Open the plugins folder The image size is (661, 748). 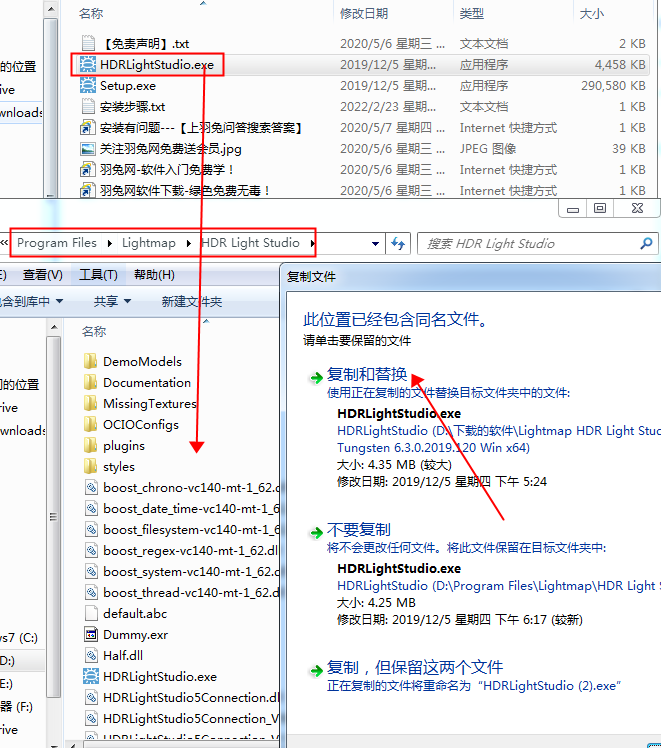(x=124, y=446)
